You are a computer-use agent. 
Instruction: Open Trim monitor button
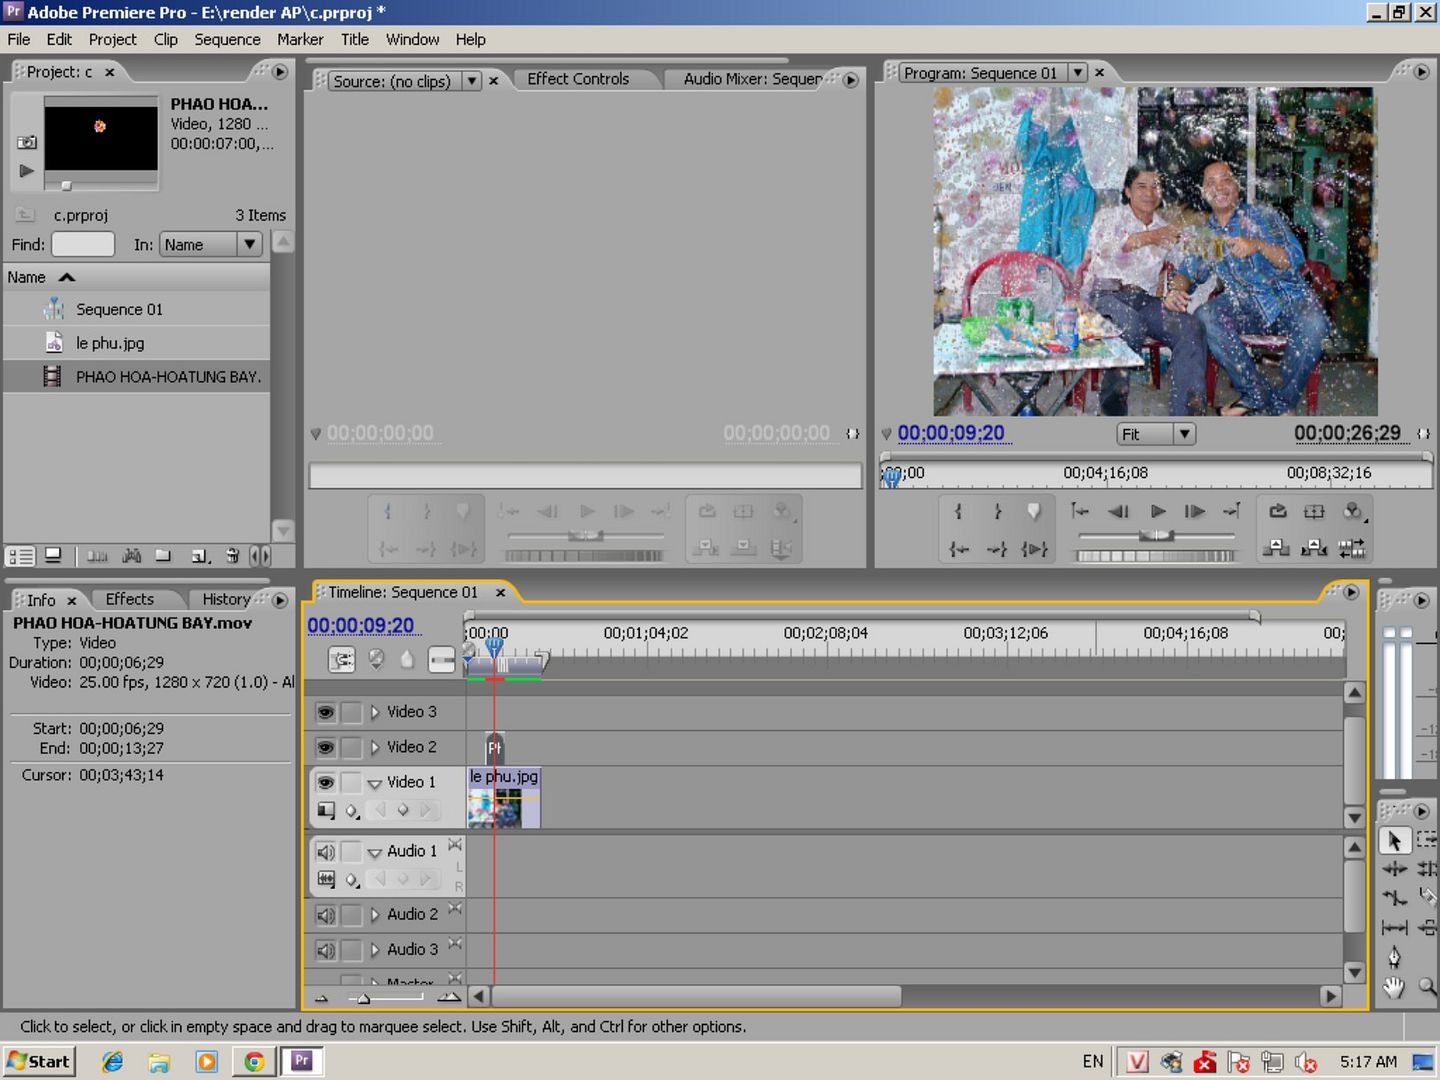point(1352,547)
